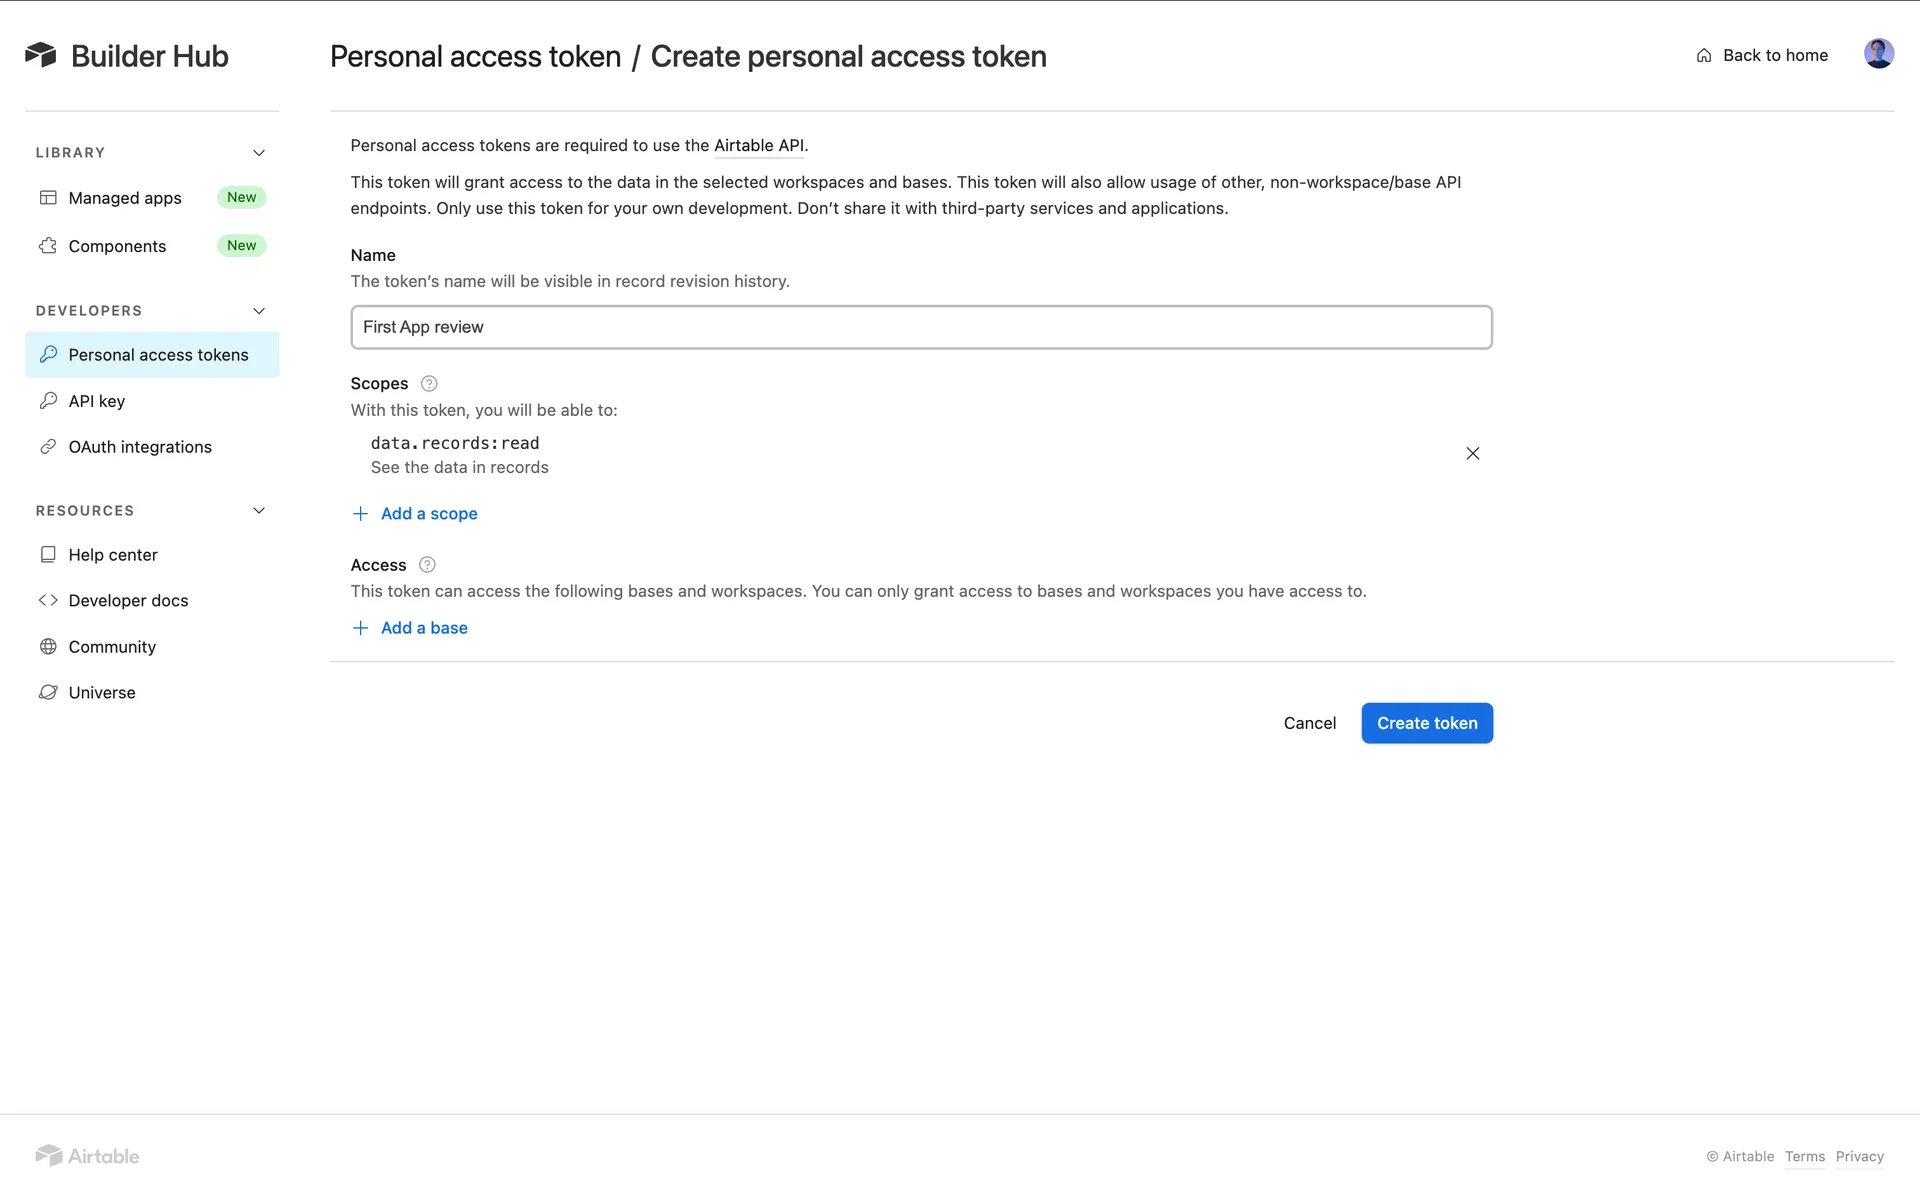
Task: Click the plus icon beside Add a base
Action: point(361,628)
